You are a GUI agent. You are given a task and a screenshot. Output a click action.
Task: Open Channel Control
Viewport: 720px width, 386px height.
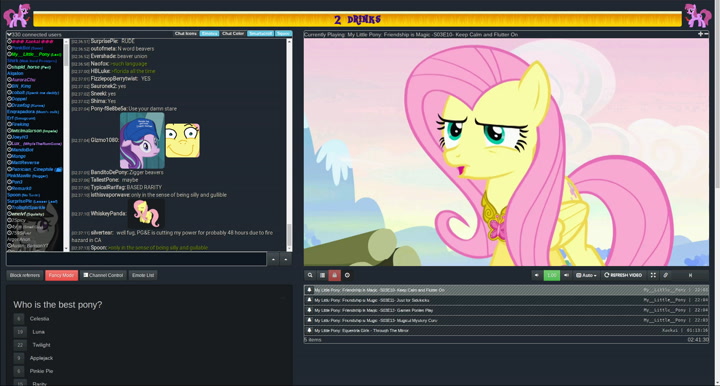click(x=103, y=275)
